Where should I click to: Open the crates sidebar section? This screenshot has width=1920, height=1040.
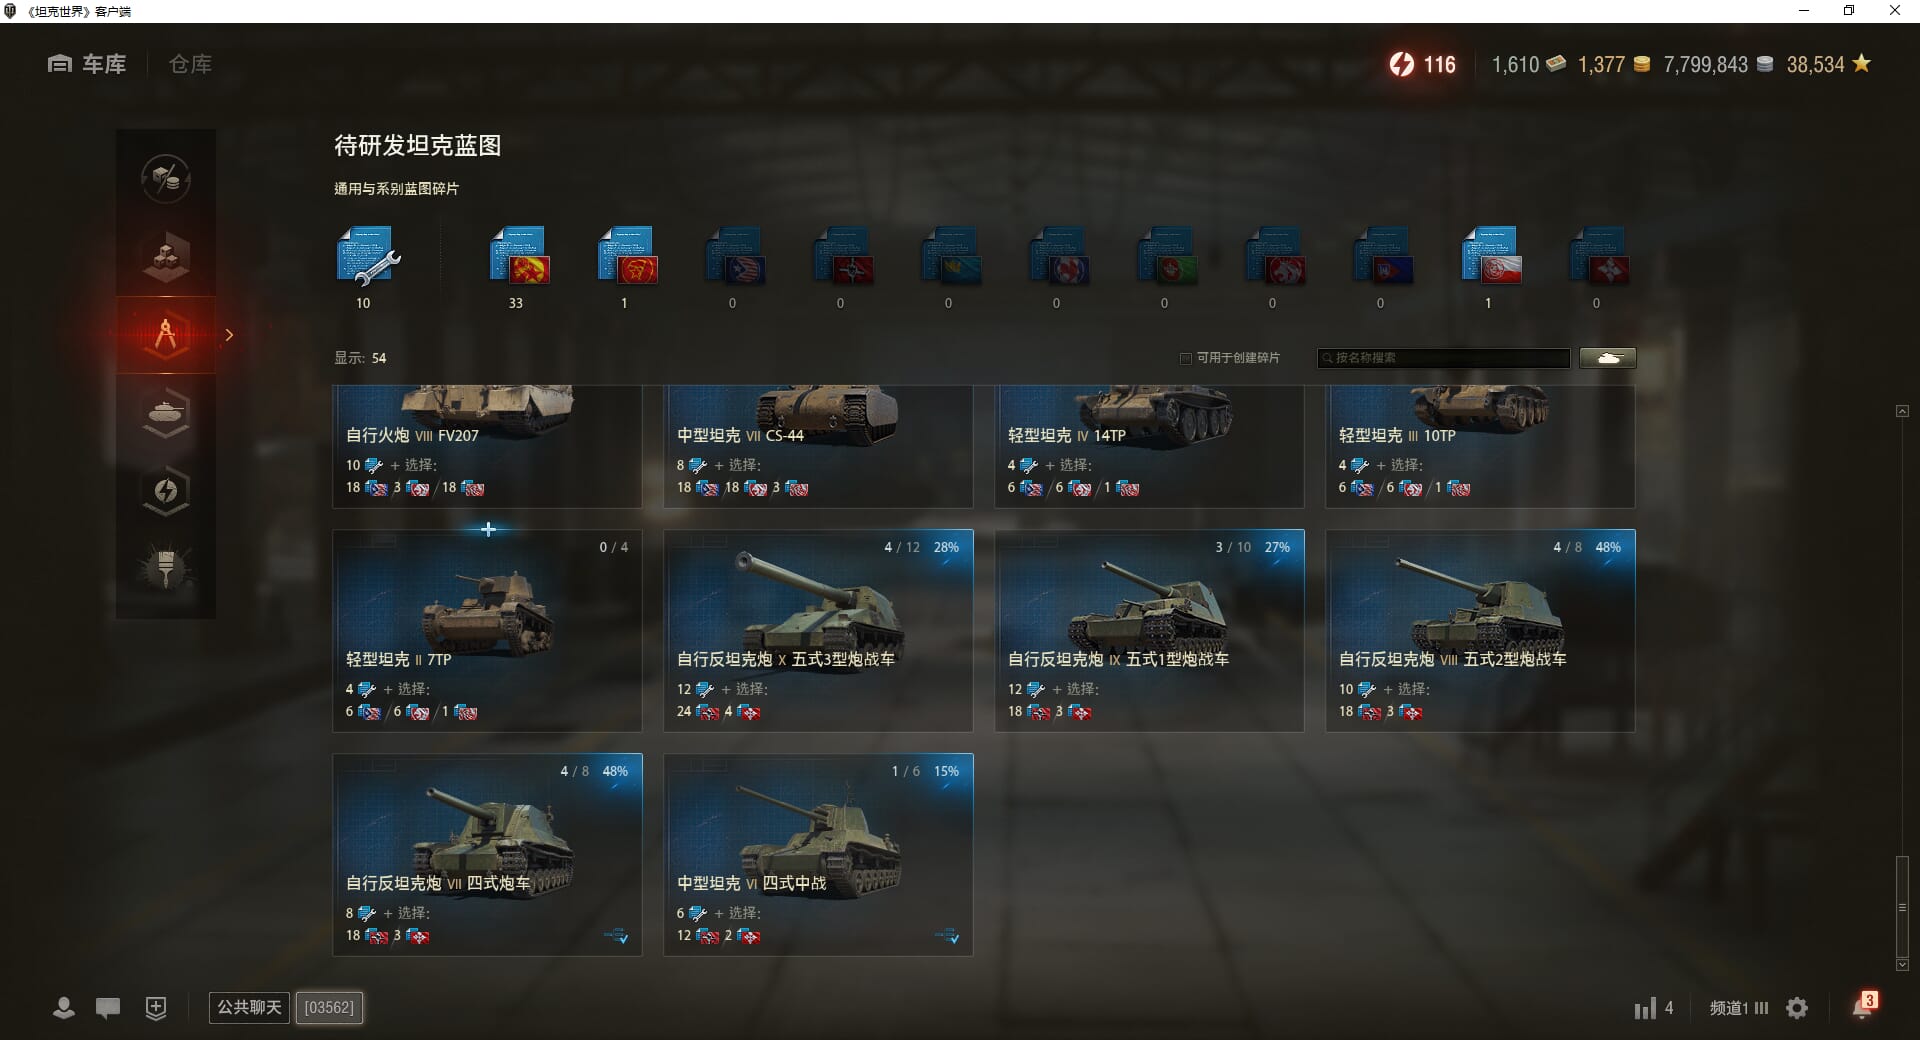tap(166, 257)
